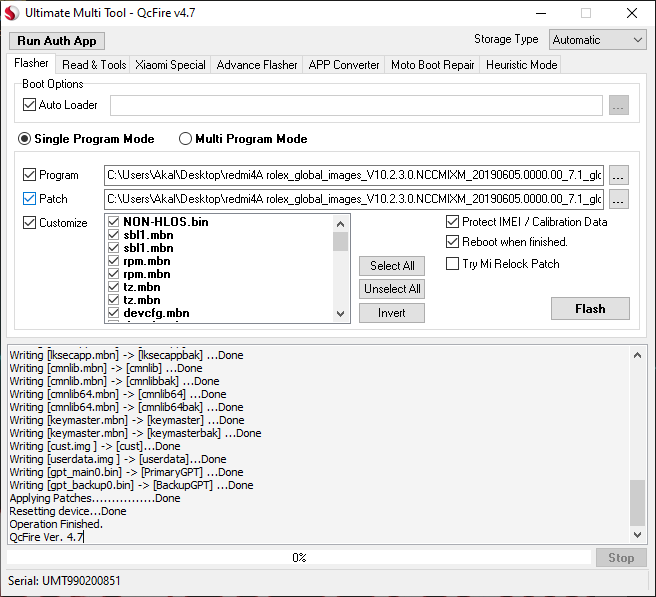Toggle the Program checkbox
This screenshot has height=597, width=656.
pos(29,174)
